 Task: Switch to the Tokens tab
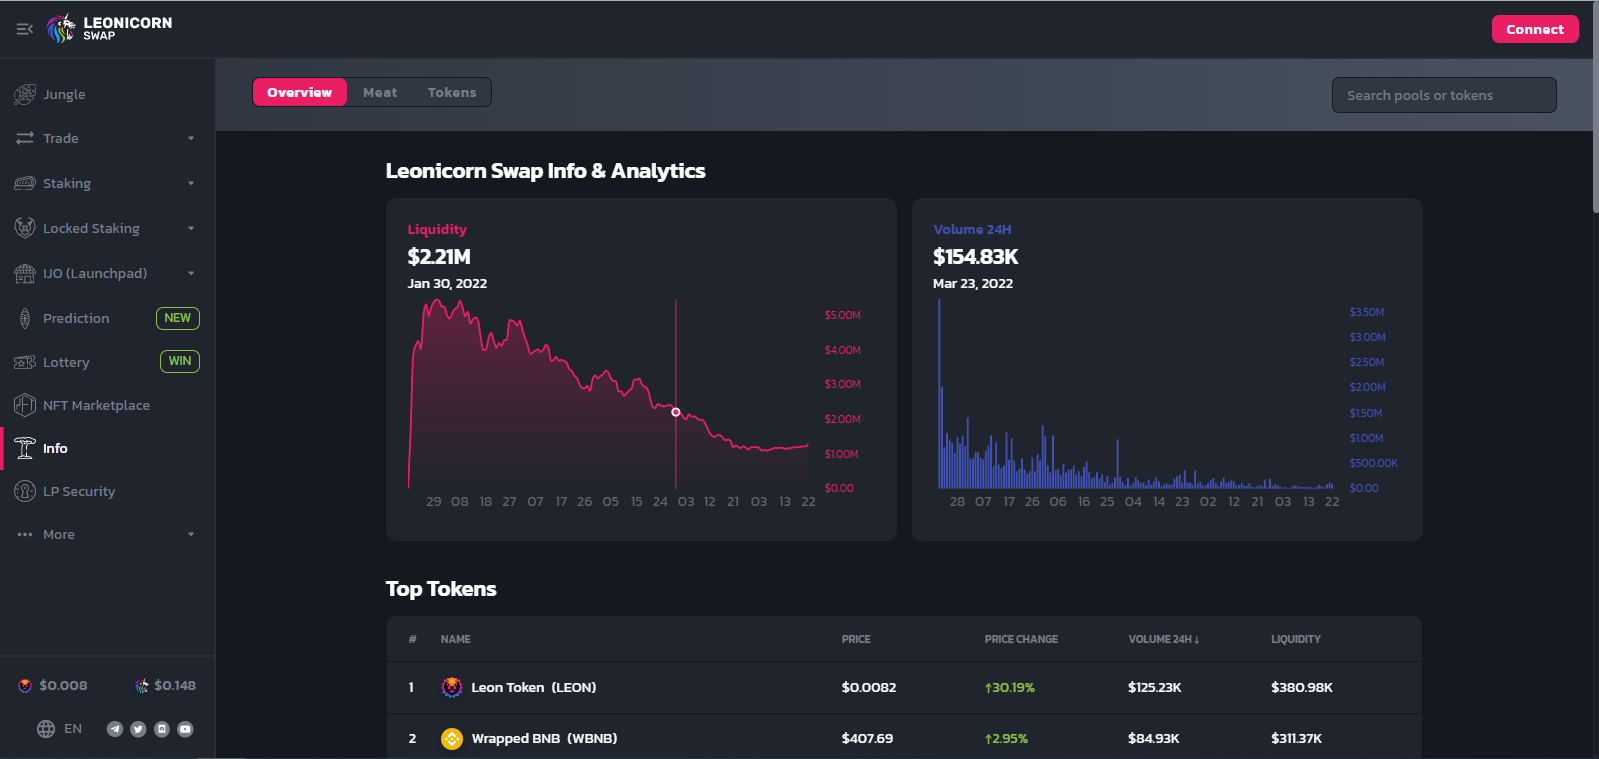(452, 92)
